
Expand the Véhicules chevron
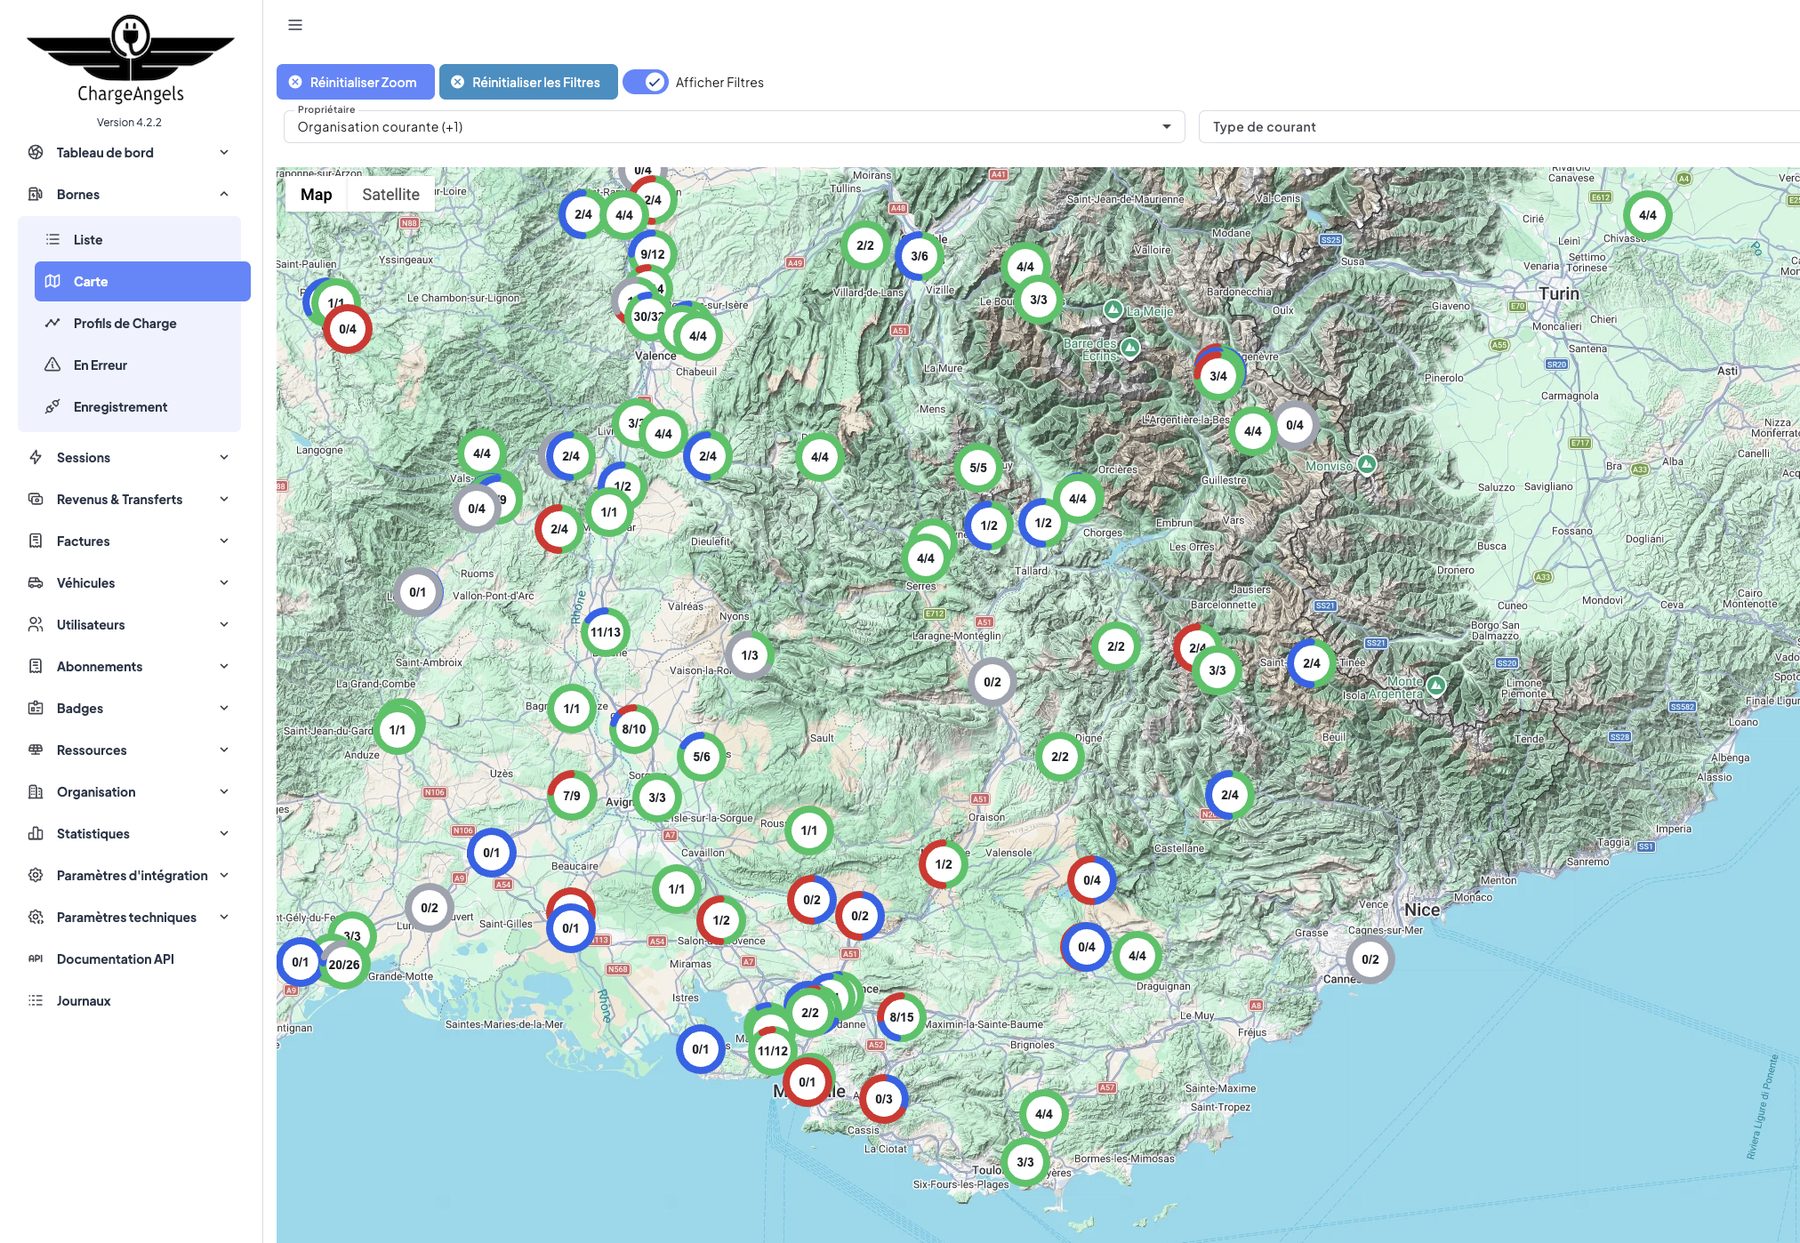(224, 583)
